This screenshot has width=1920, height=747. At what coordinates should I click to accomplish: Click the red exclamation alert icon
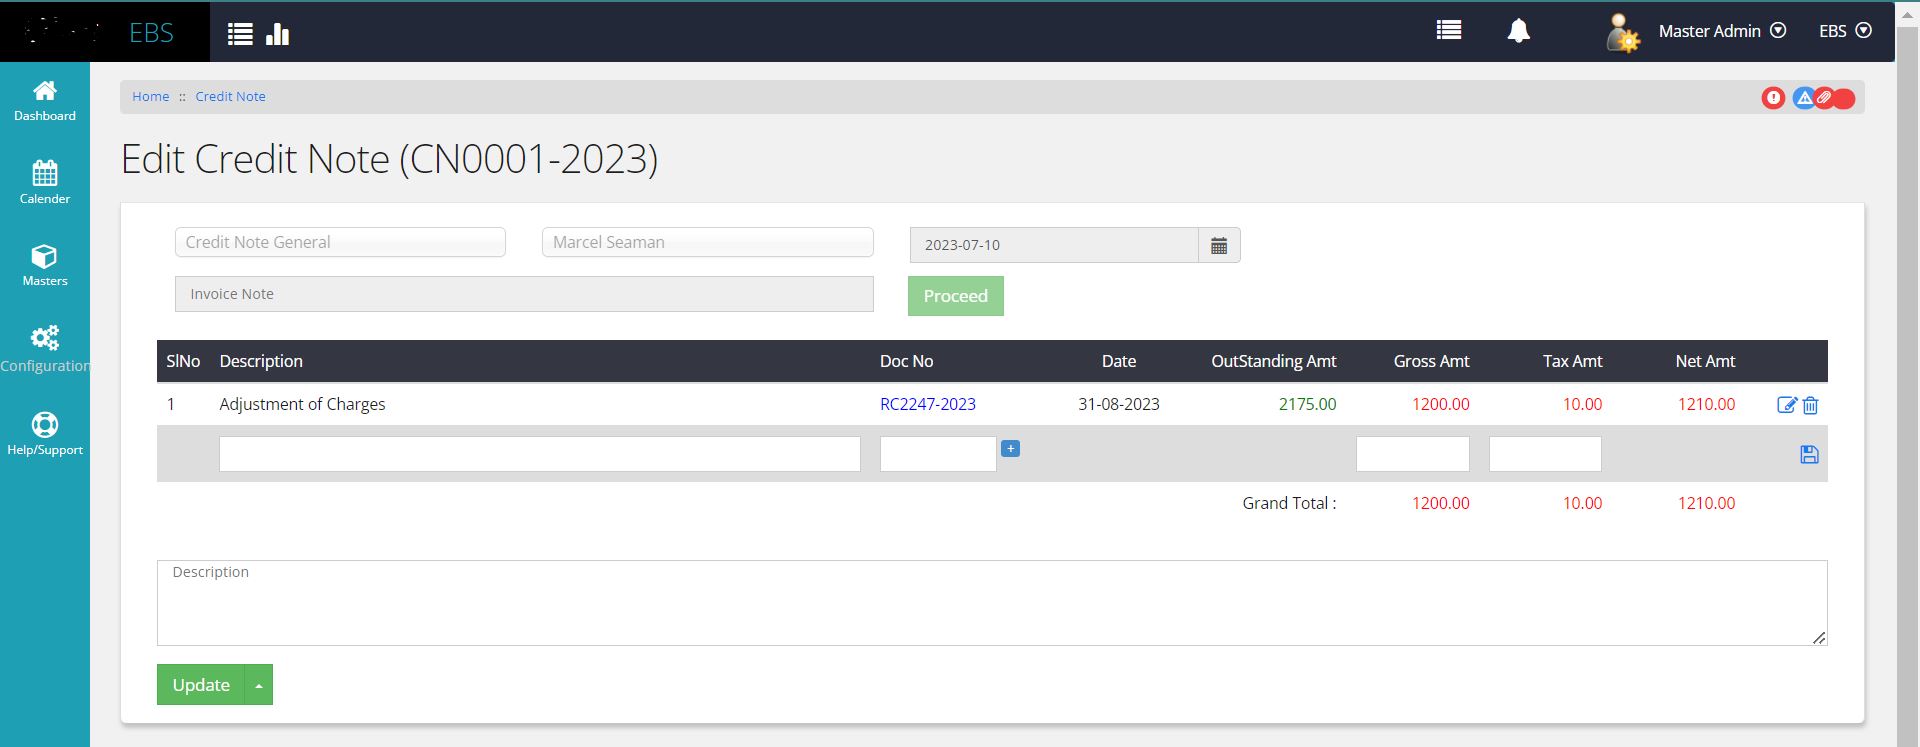coord(1773,98)
